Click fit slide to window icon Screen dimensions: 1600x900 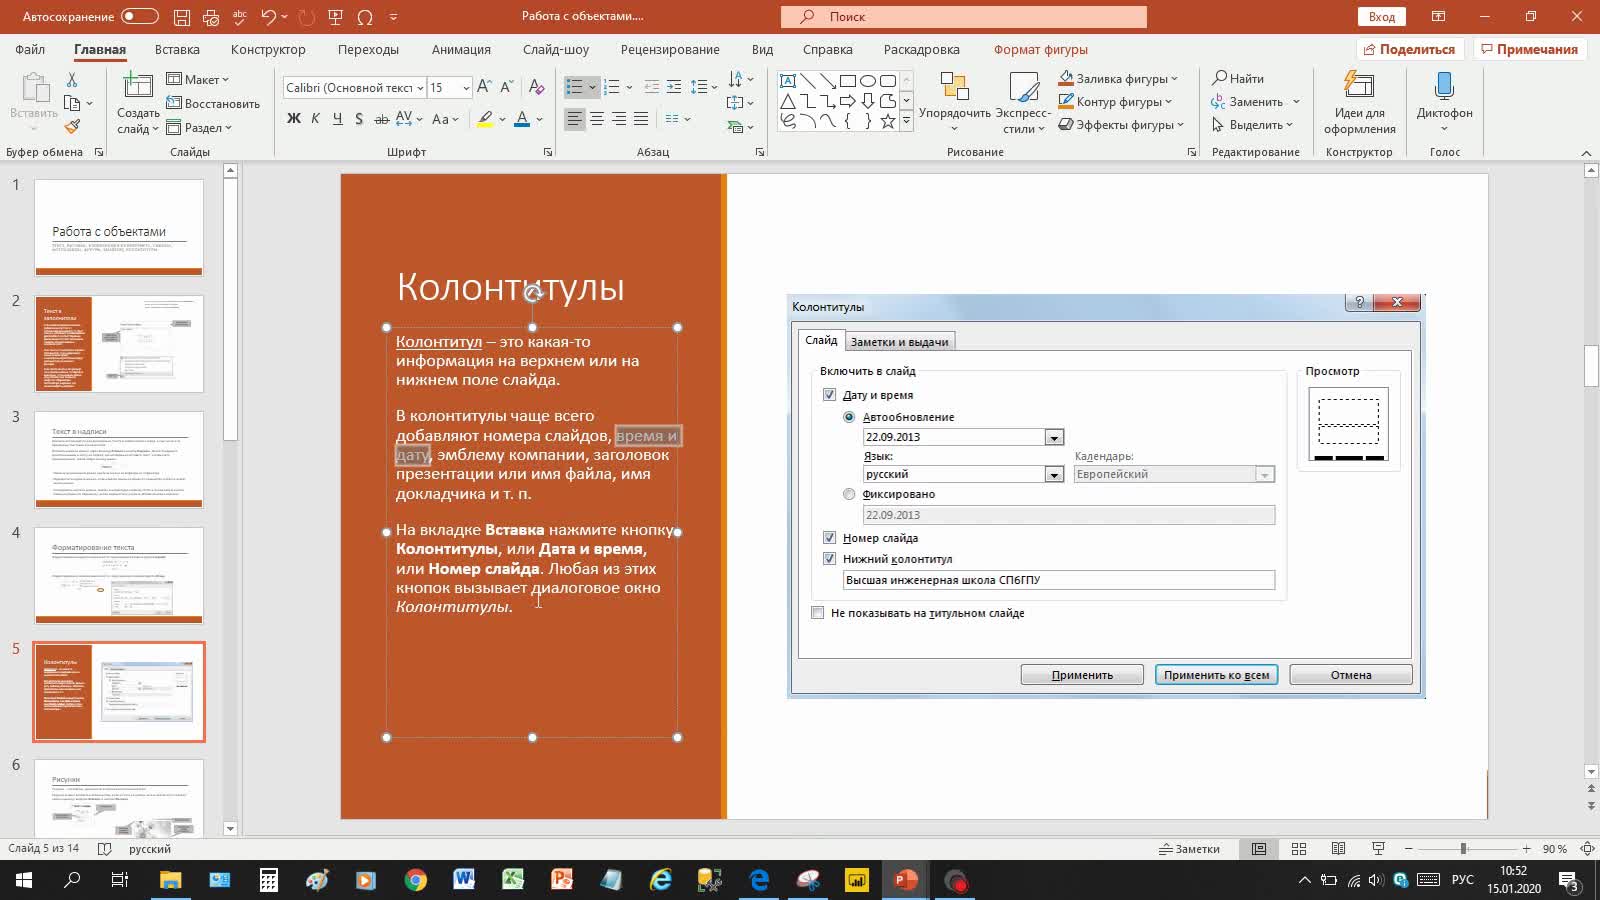pyautogui.click(x=1587, y=849)
